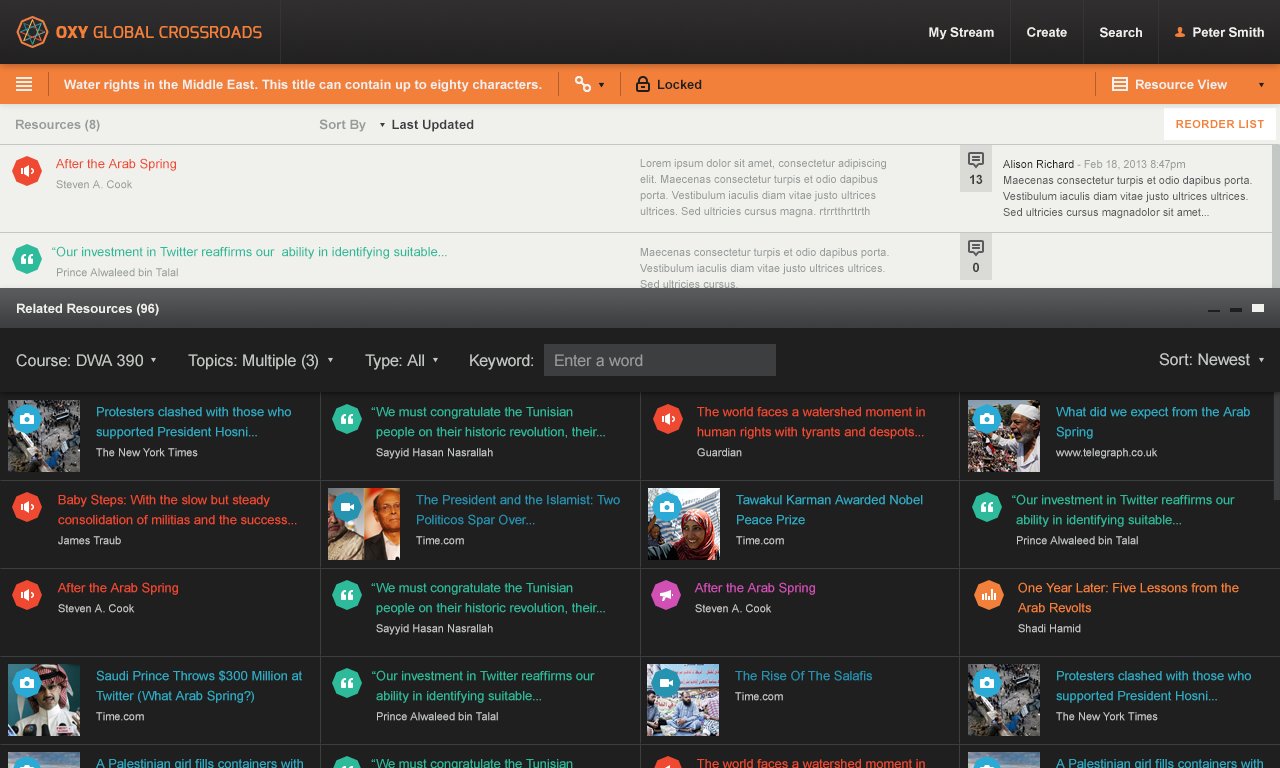Open the 0 comments icon
This screenshot has height=768, width=1280.
point(976,257)
